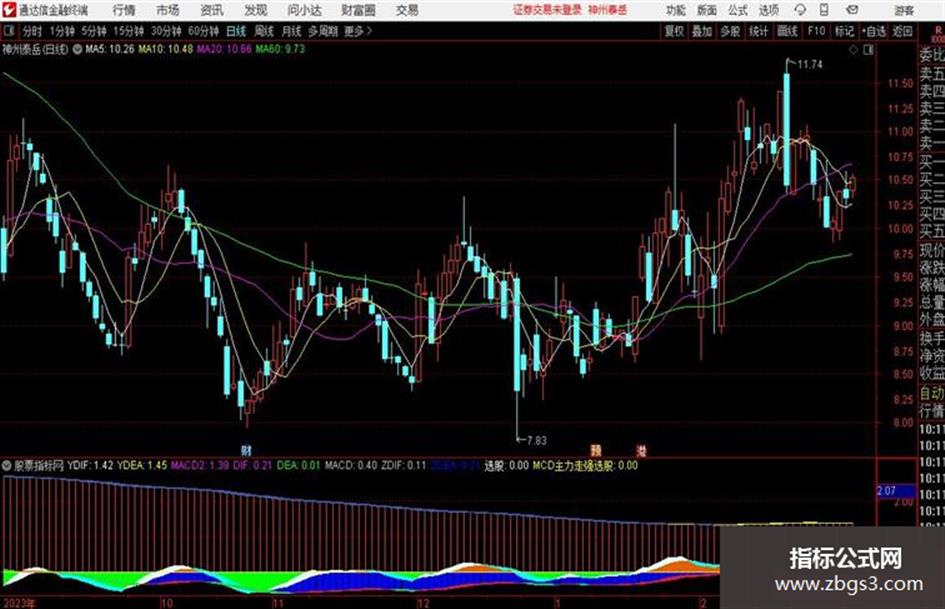The height and width of the screenshot is (609, 945).
Task: Toggle 叠加 overlay mode
Action: coord(702,31)
